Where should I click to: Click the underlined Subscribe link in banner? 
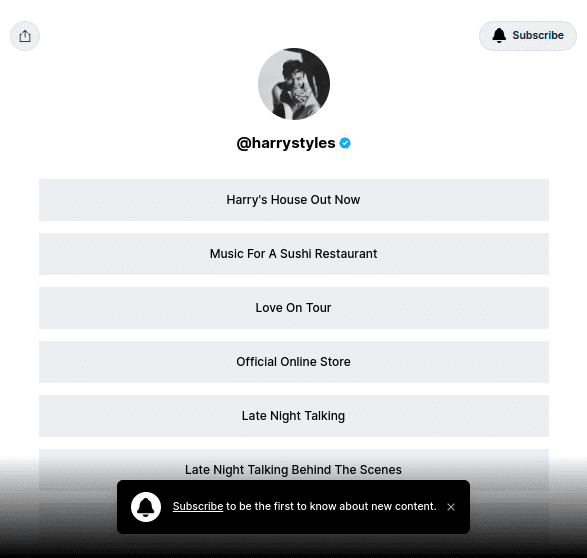click(198, 506)
